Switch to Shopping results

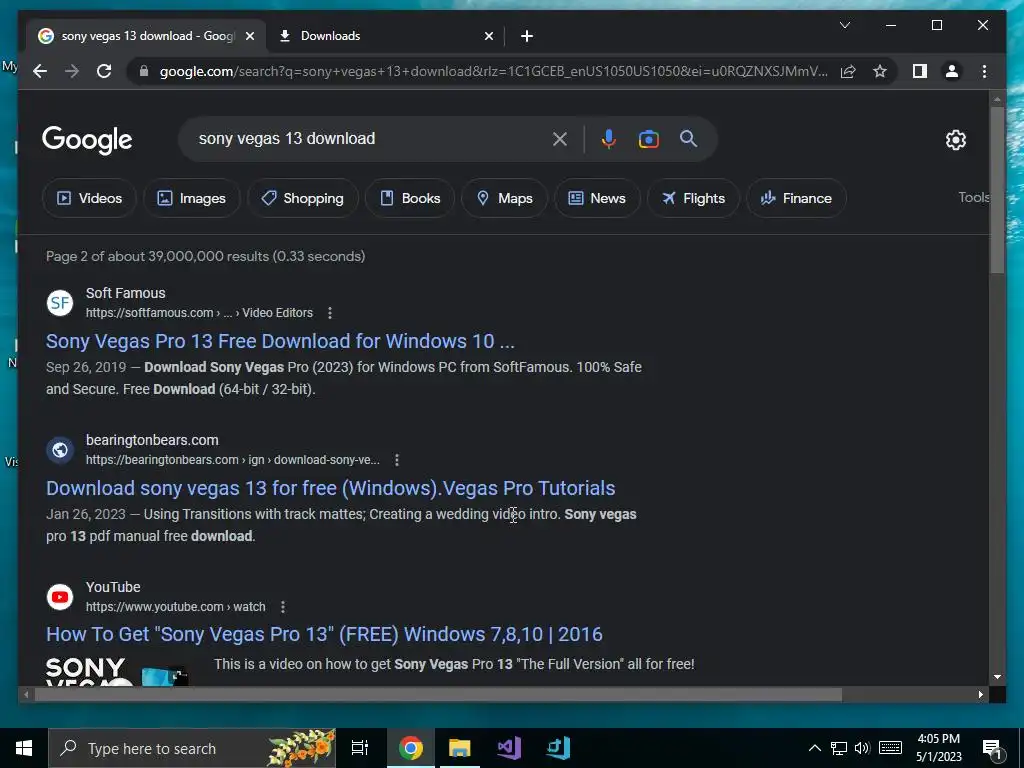(302, 198)
